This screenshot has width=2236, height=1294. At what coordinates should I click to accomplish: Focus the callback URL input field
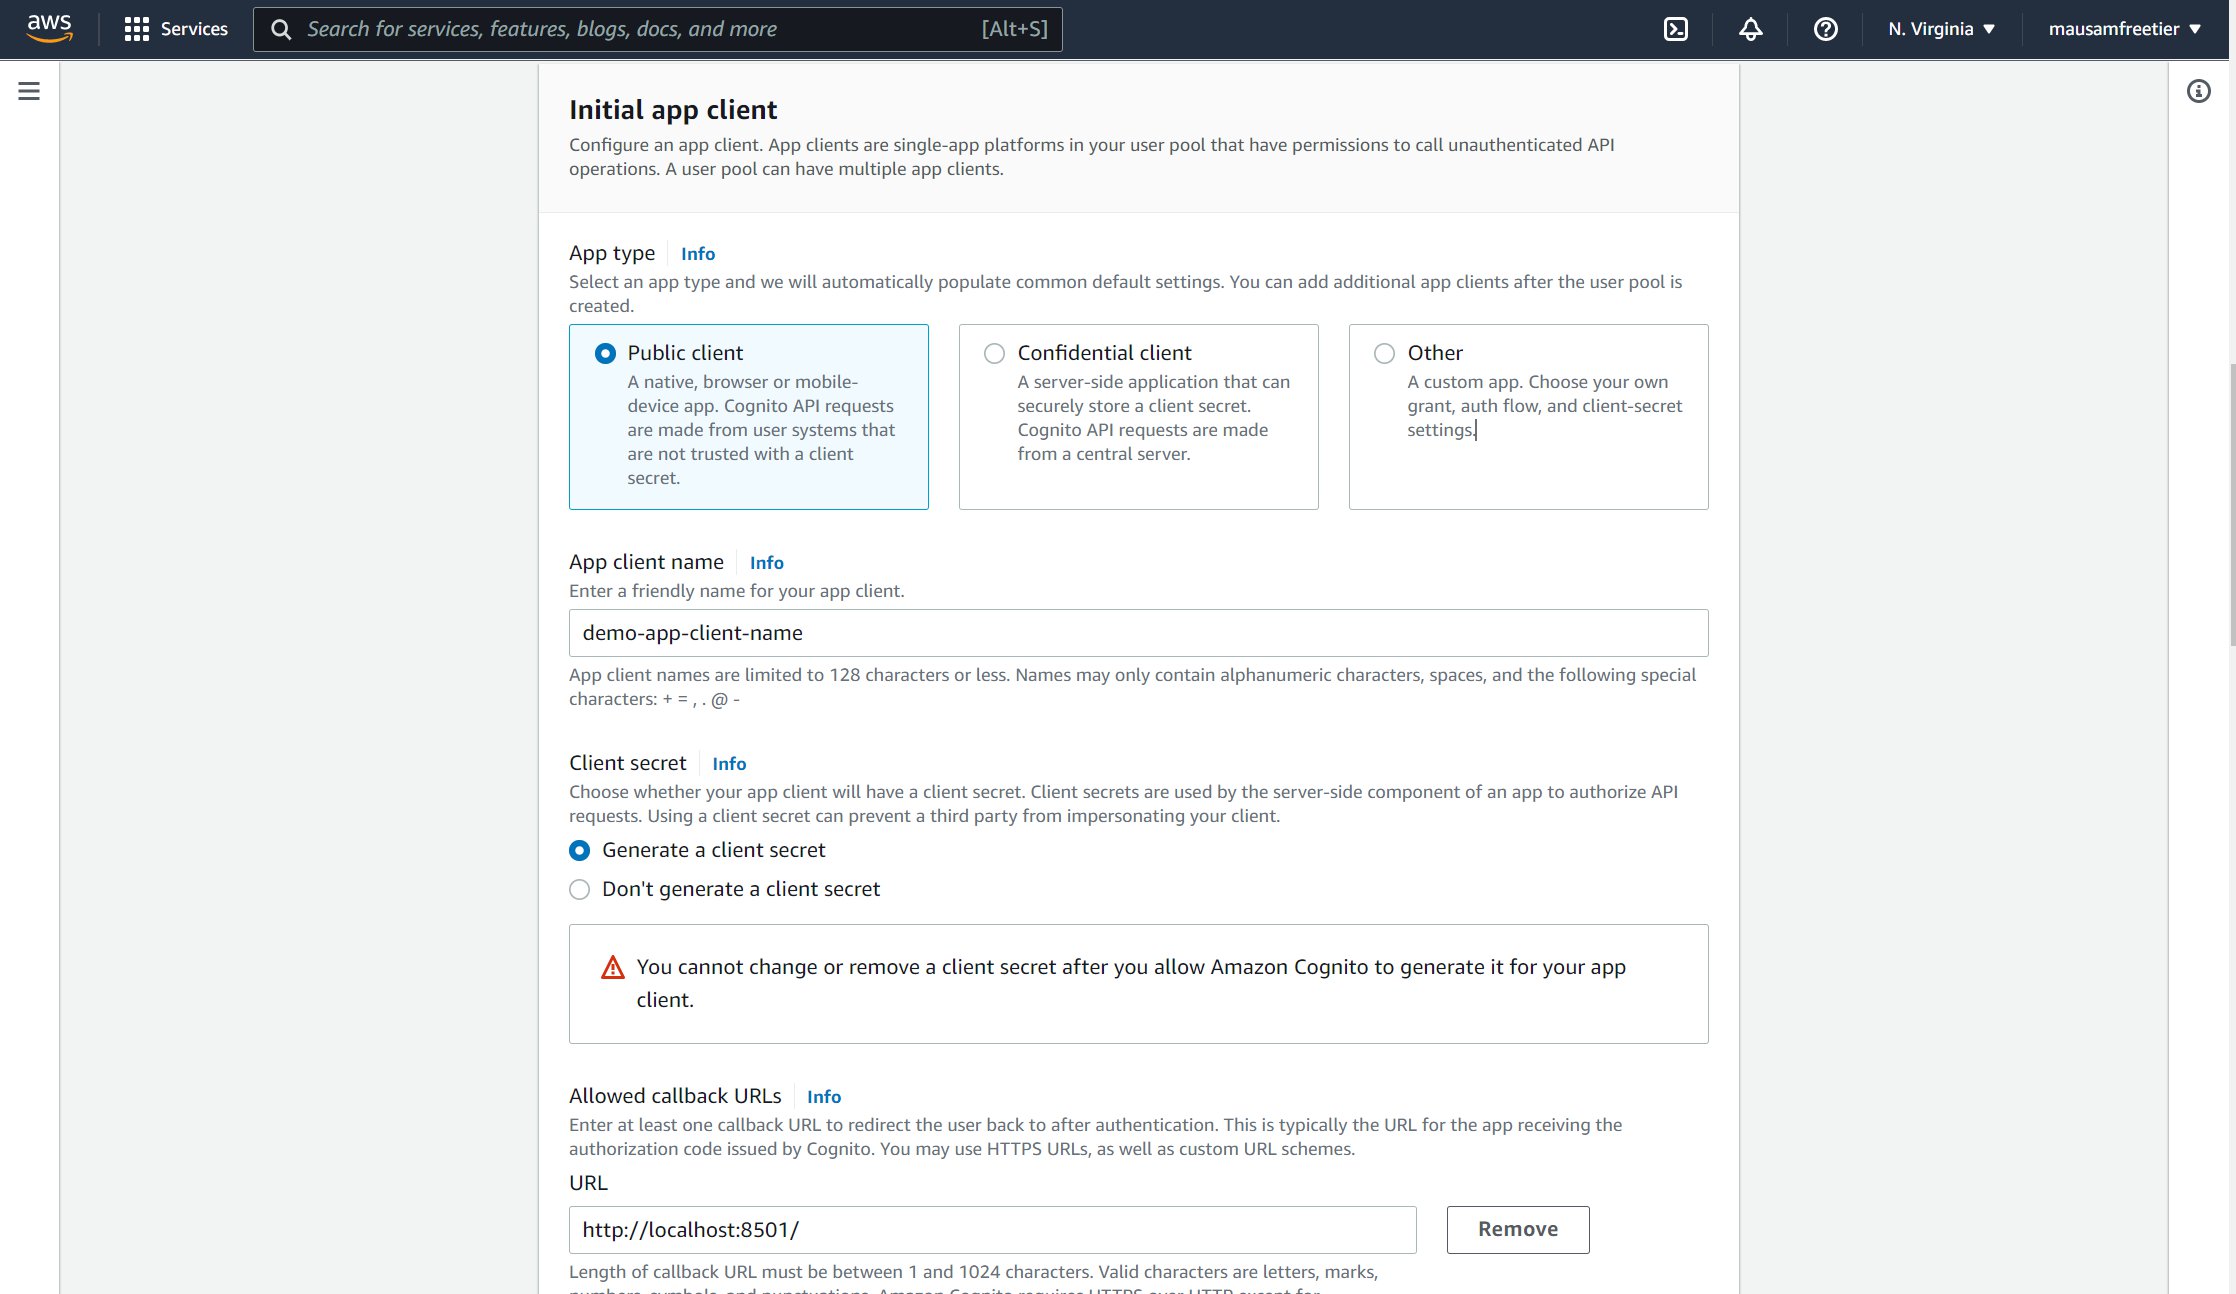(992, 1229)
